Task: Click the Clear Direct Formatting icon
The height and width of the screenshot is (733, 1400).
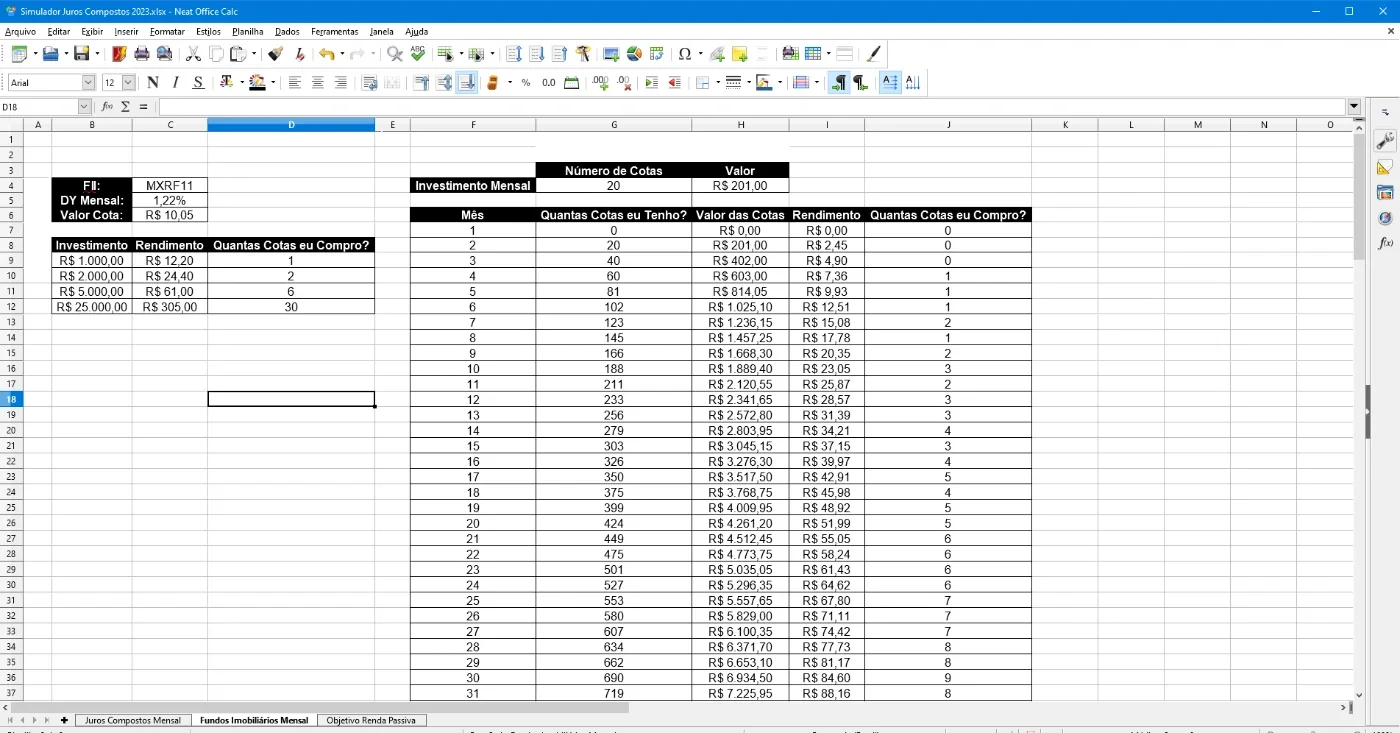Action: (x=299, y=54)
